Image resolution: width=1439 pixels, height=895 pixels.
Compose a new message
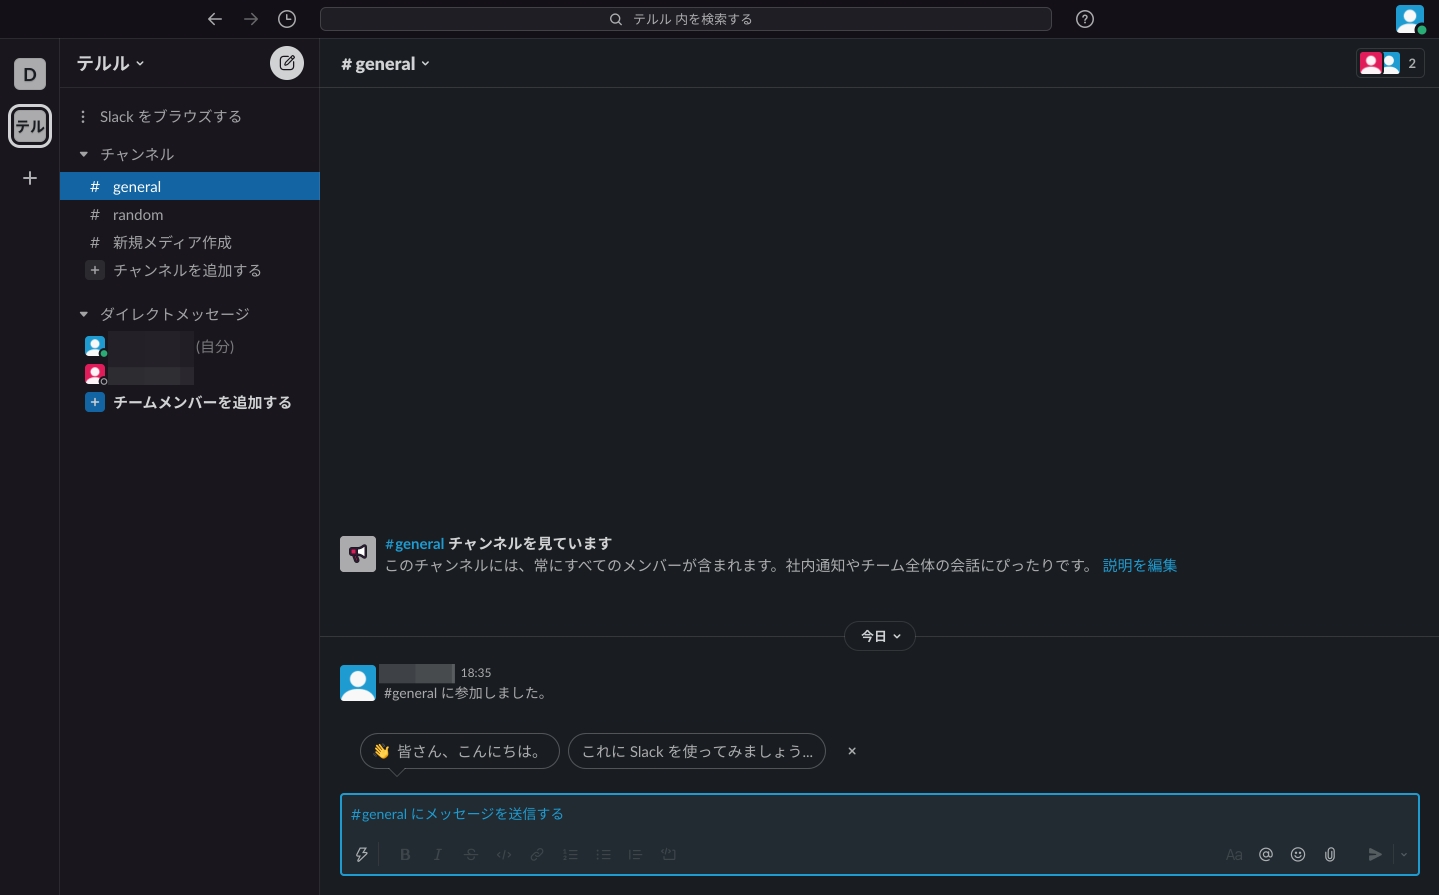[x=287, y=63]
